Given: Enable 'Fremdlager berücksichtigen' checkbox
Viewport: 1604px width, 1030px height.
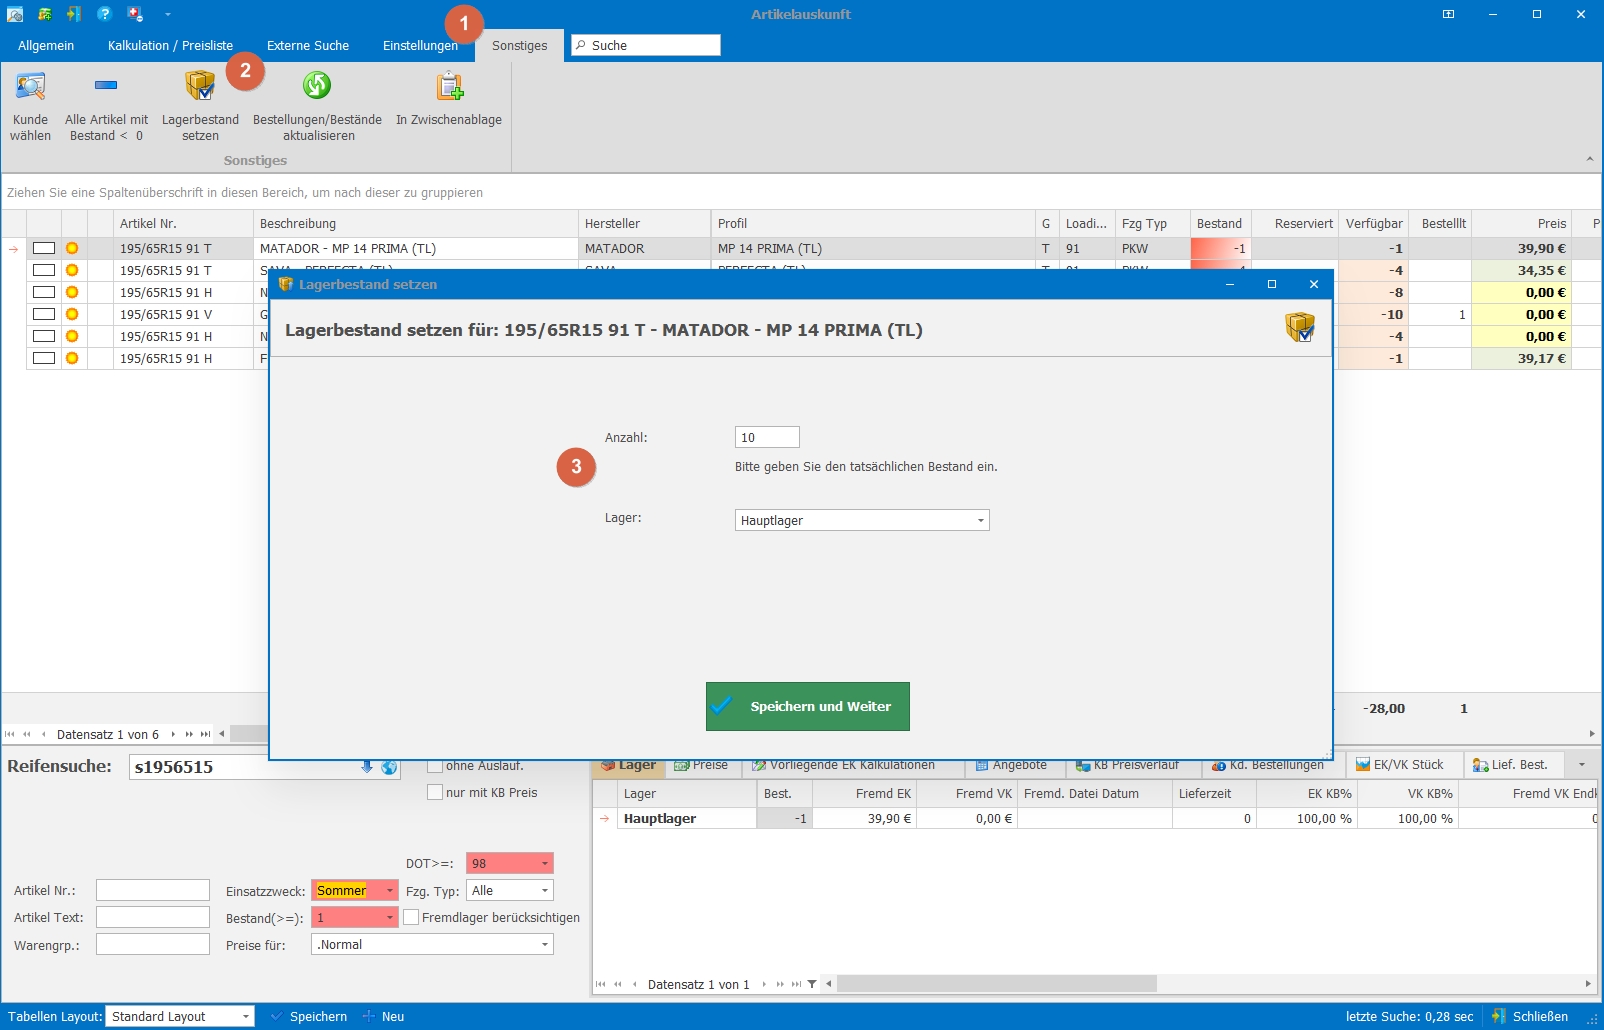Looking at the screenshot, I should (411, 917).
